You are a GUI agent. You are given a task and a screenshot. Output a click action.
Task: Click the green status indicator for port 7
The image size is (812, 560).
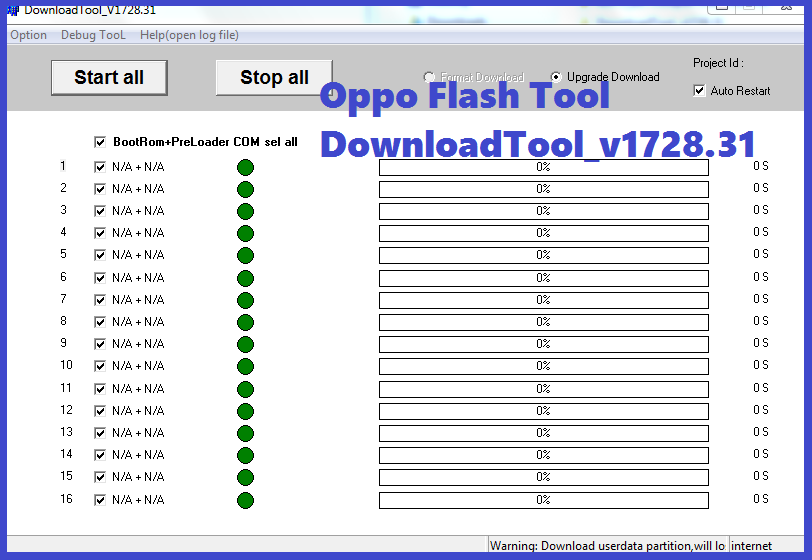[245, 300]
